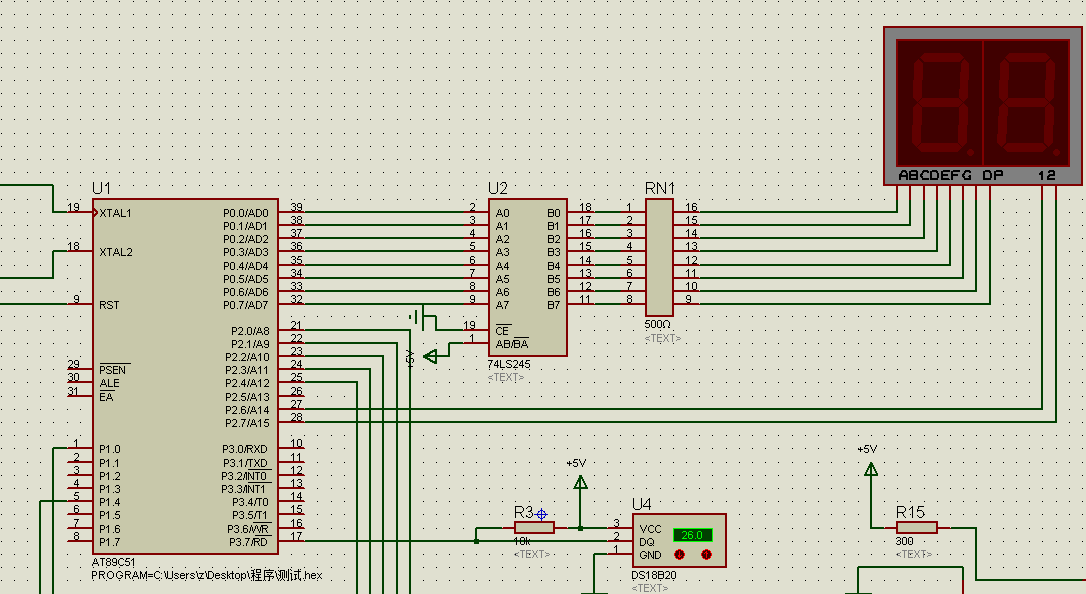Click the A0 pin label on U2
Image resolution: width=1086 pixels, height=594 pixels.
(x=502, y=213)
